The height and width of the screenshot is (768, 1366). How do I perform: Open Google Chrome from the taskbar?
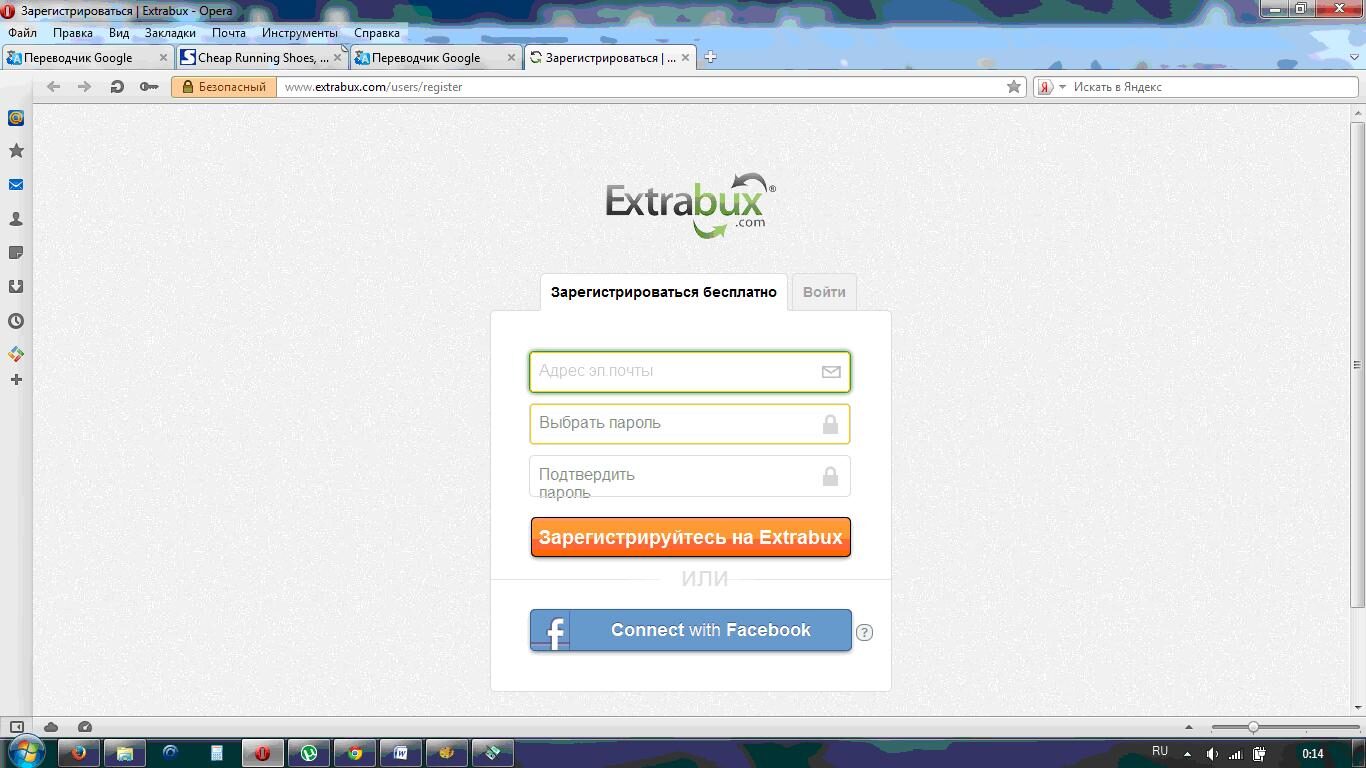click(355, 753)
